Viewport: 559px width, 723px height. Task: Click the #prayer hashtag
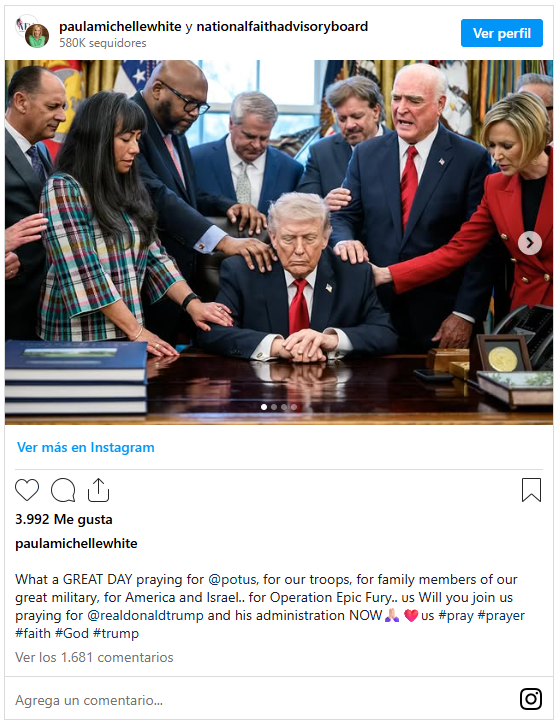coord(501,616)
